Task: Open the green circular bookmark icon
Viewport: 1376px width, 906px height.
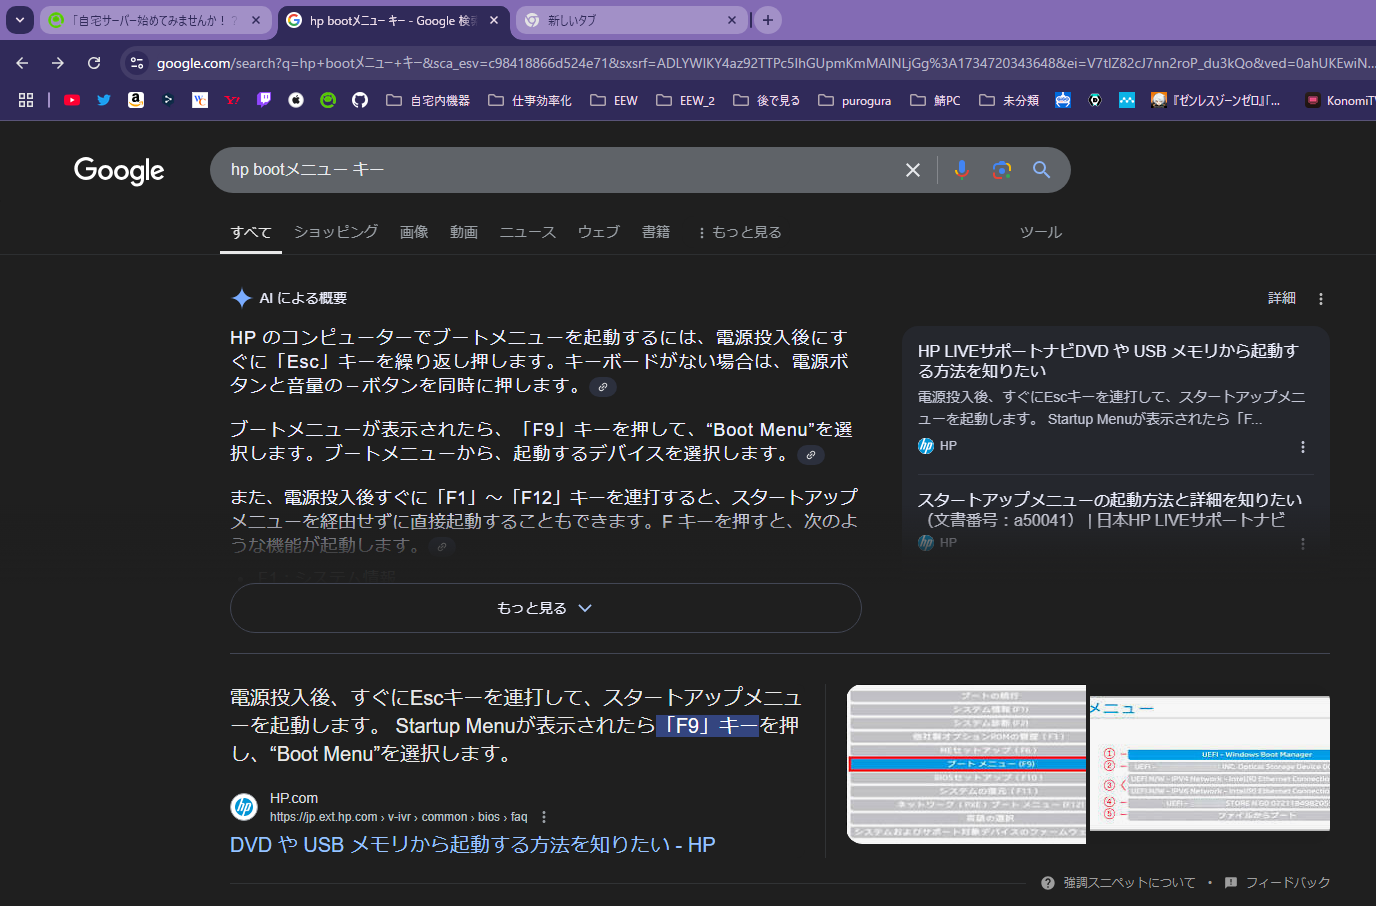Action: [x=328, y=100]
